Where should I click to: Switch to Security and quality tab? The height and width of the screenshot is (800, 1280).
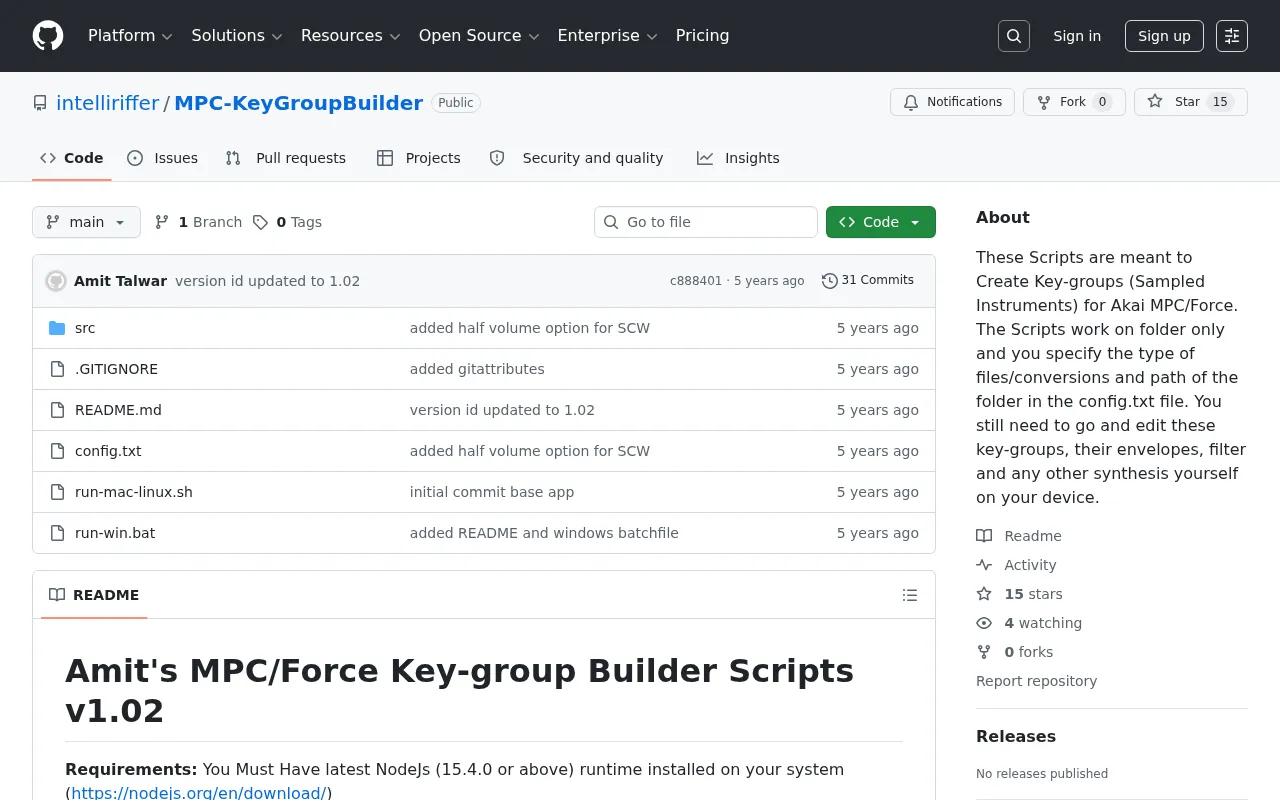pyautogui.click(x=577, y=158)
